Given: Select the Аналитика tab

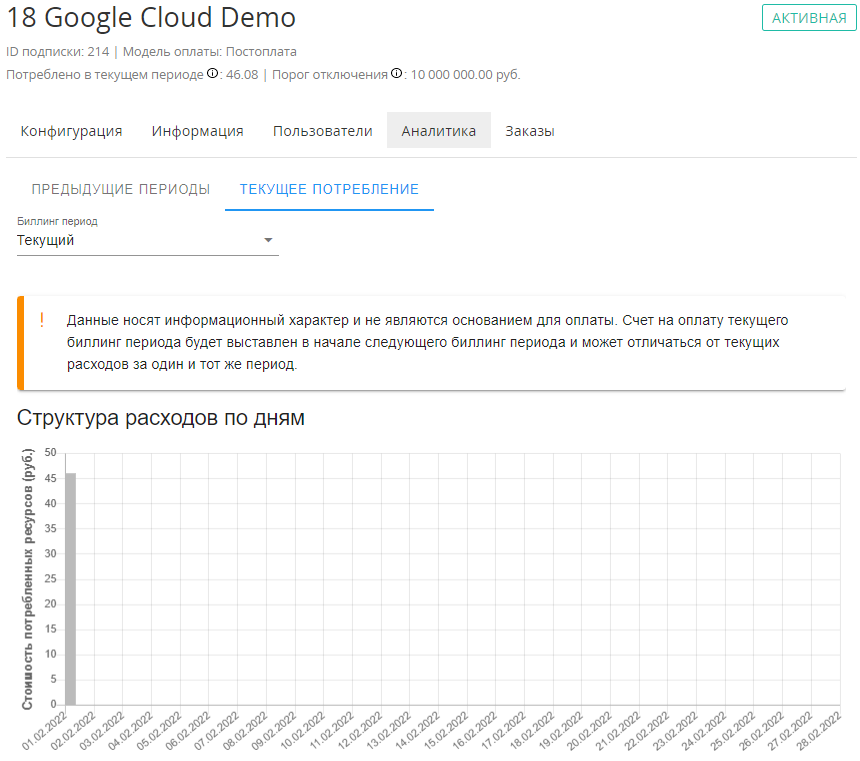Looking at the screenshot, I should coord(439,131).
